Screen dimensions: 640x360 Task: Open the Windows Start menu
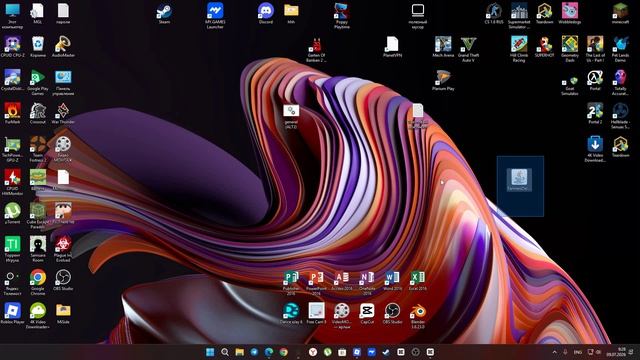click(210, 352)
